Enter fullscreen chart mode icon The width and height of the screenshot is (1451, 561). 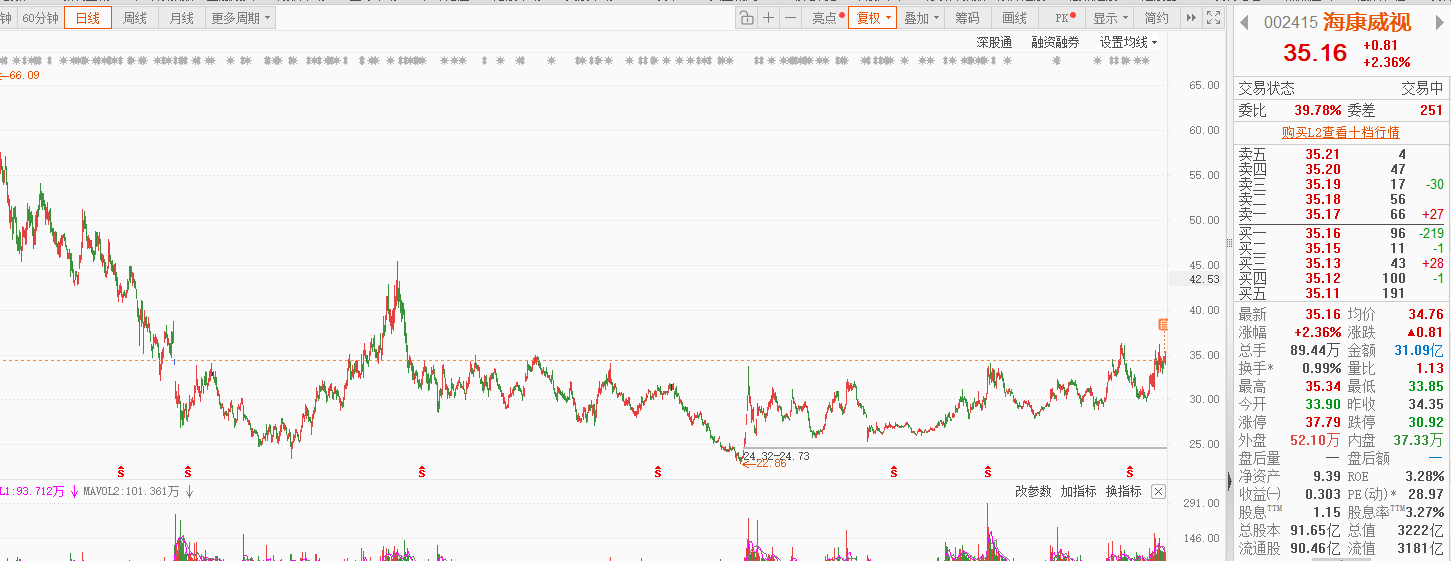click(1213, 18)
